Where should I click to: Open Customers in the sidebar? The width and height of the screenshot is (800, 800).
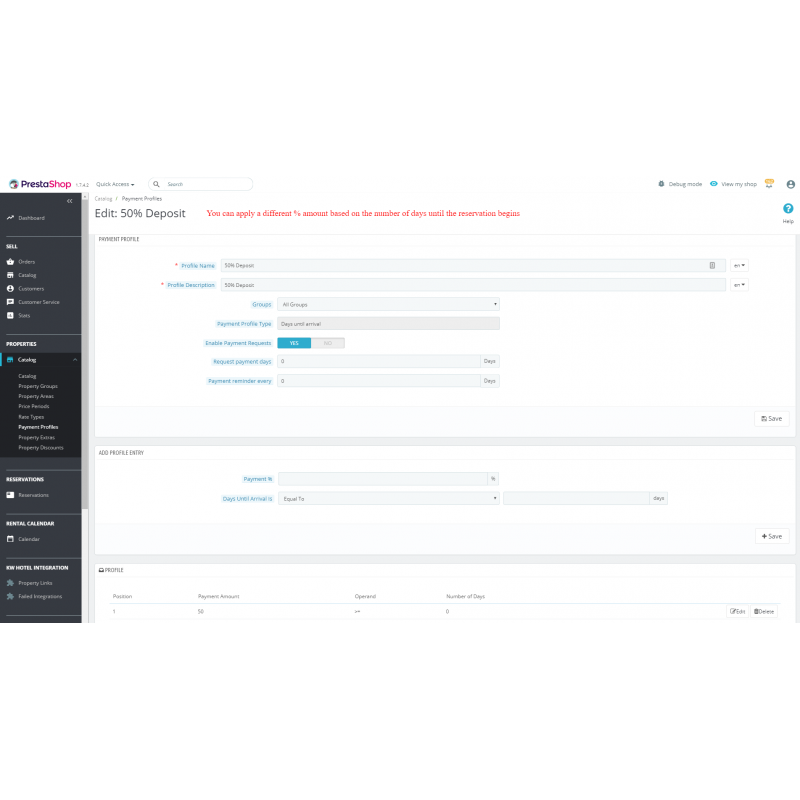(x=31, y=289)
